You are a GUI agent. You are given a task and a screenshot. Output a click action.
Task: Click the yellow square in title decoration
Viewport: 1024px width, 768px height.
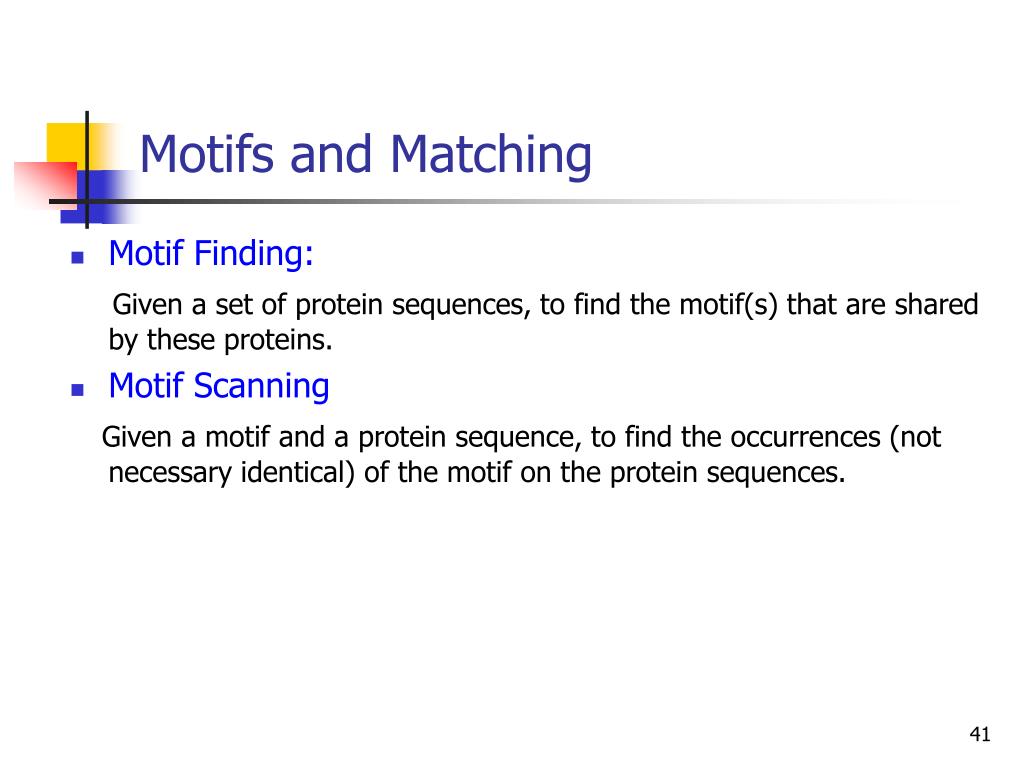point(67,143)
